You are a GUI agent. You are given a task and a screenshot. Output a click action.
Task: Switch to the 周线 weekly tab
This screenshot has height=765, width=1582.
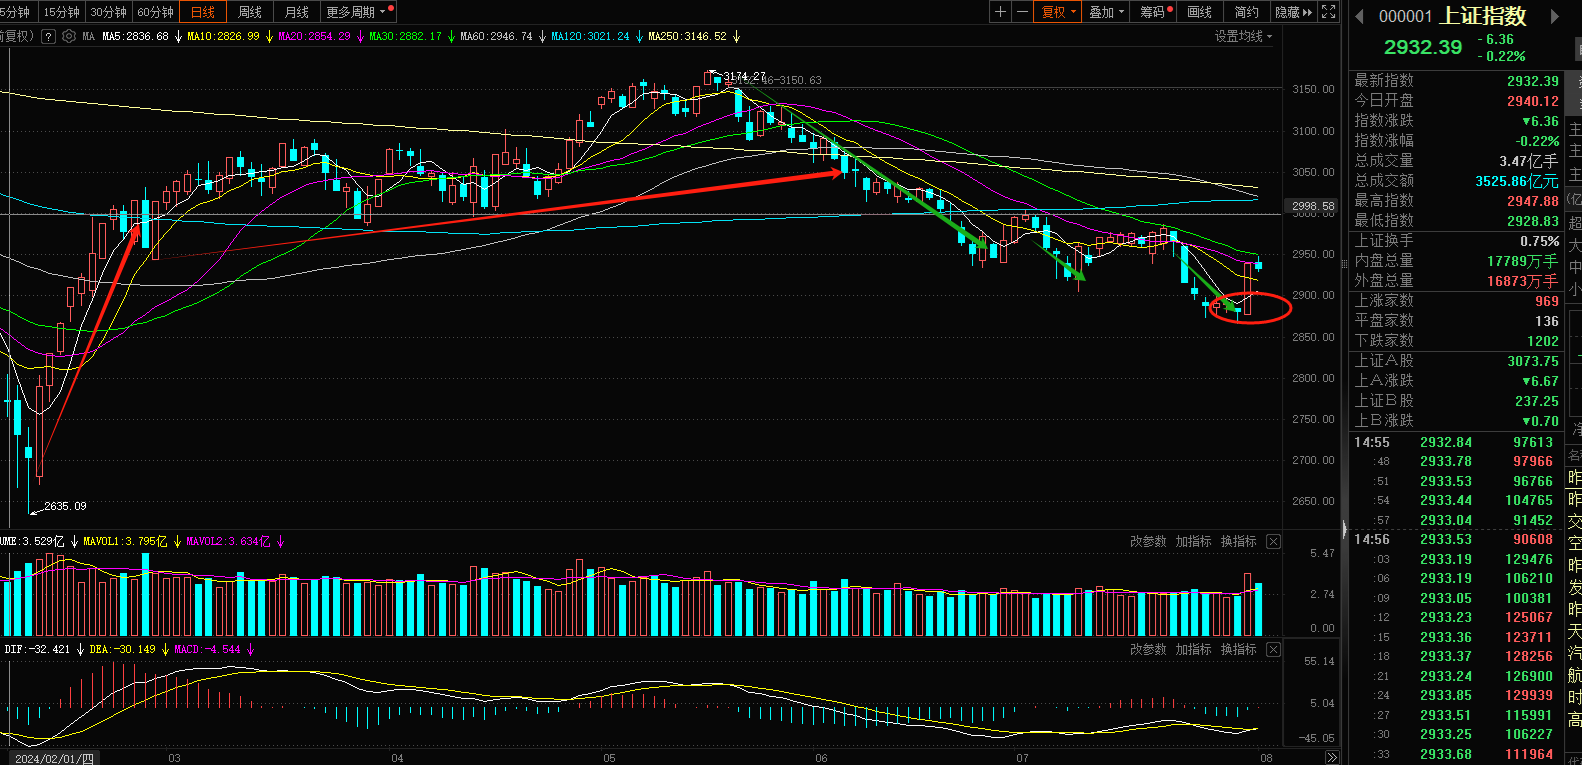click(x=250, y=12)
